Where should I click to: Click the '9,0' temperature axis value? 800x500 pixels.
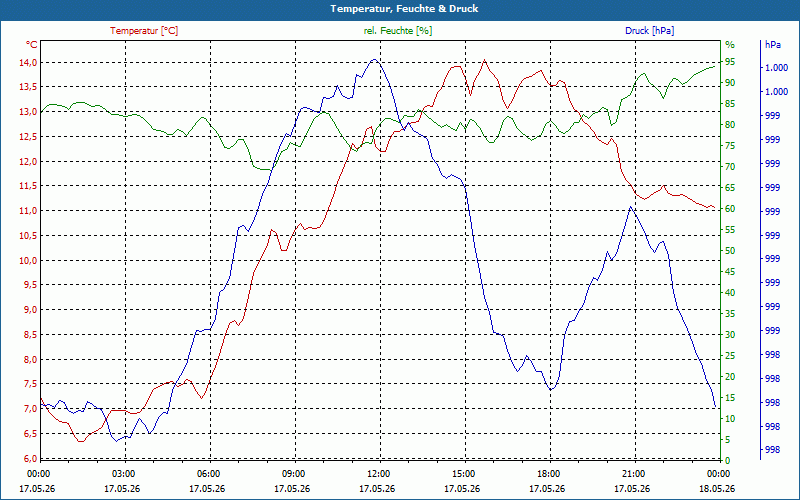click(x=30, y=310)
